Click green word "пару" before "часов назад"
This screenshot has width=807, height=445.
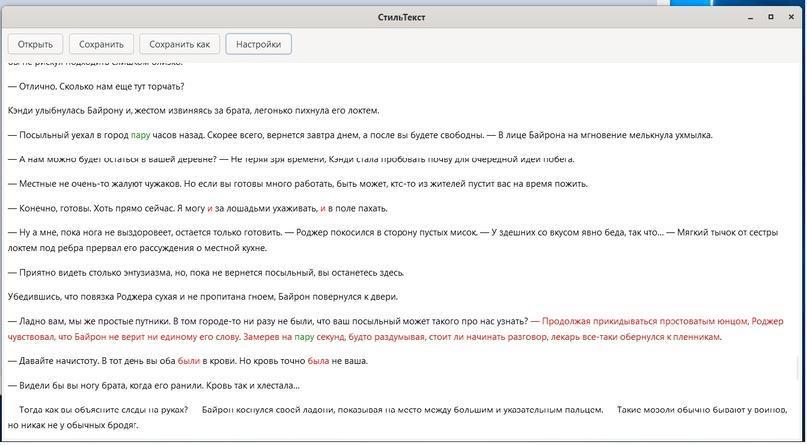(x=140, y=135)
